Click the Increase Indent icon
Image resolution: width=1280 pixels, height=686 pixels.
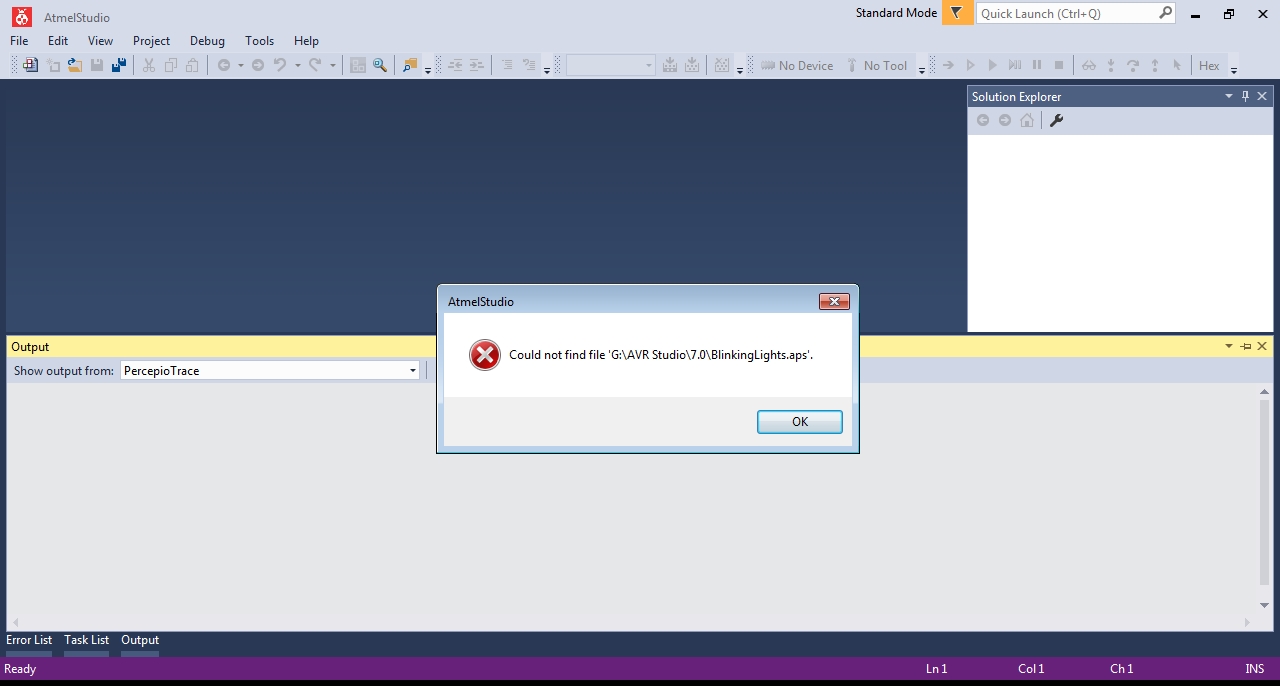click(477, 65)
